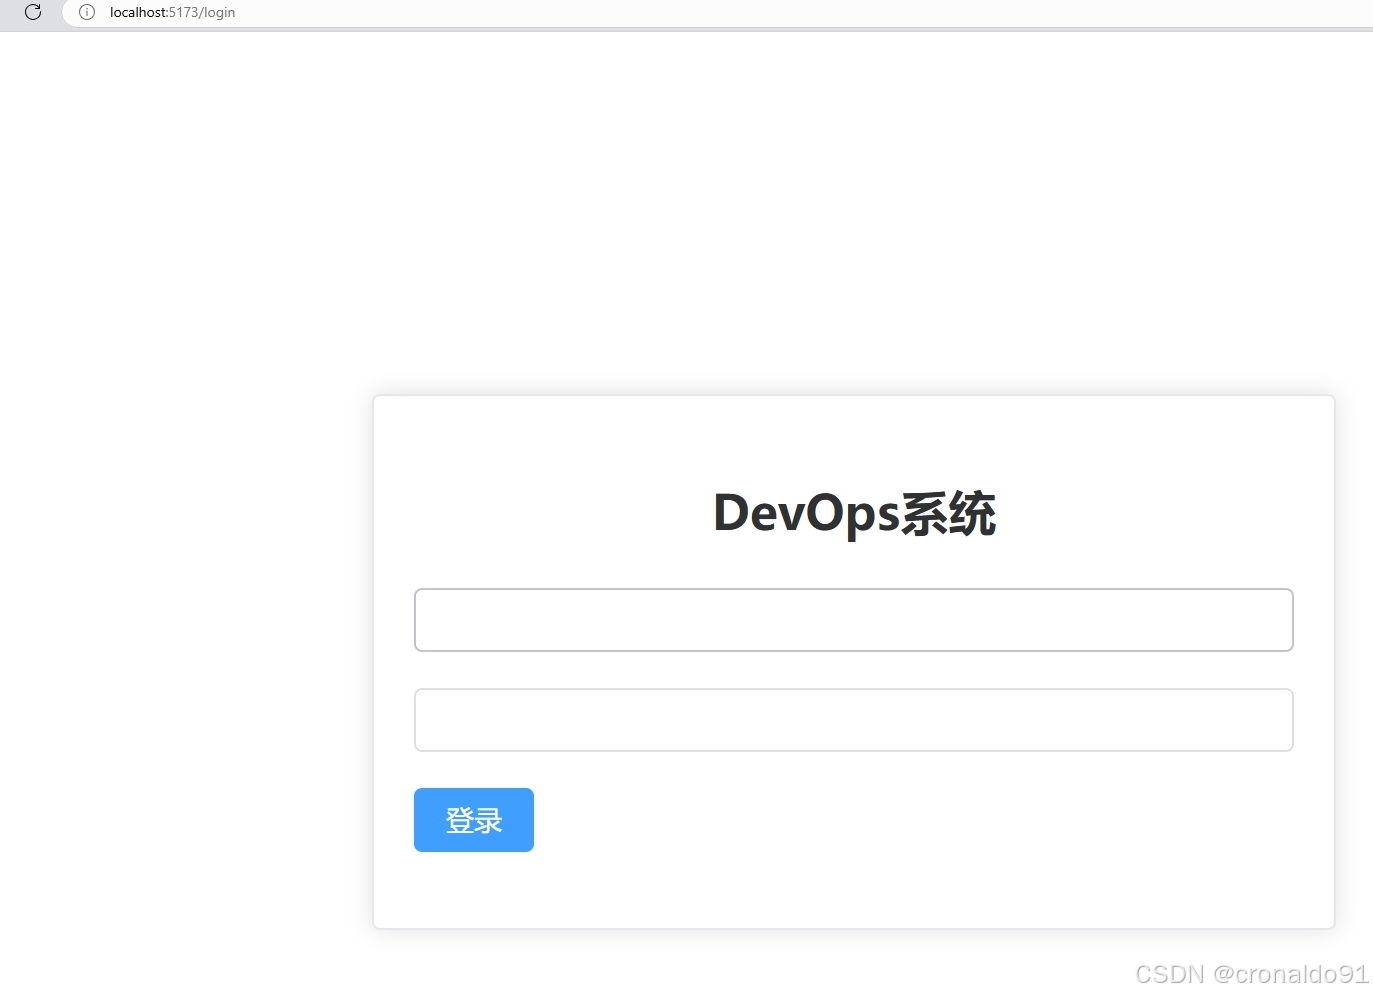The height and width of the screenshot is (997, 1373).
Task: Select the localhost:5173/login address bar text
Action: point(172,12)
